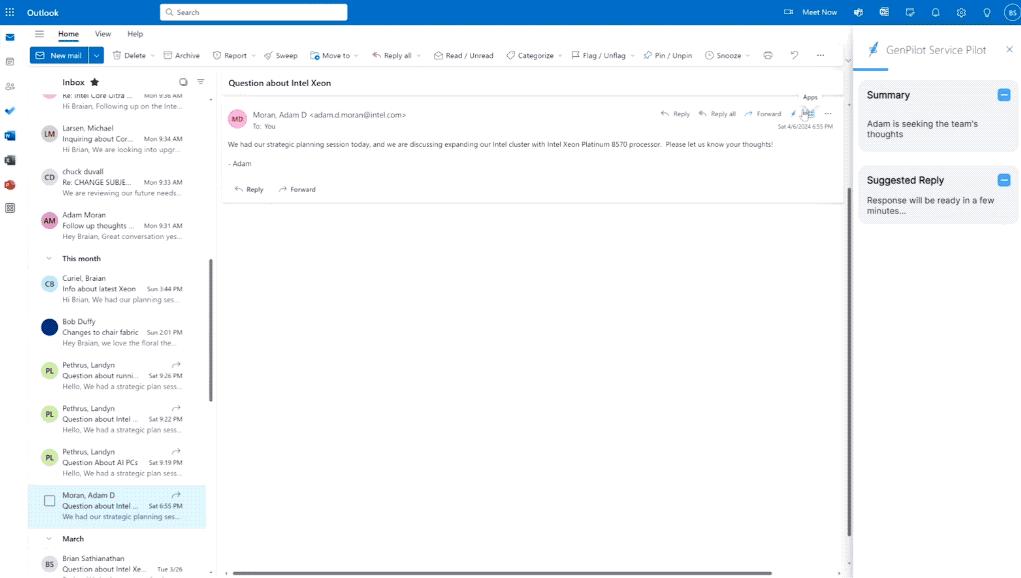Toggle Inbox favorite star

coord(94,82)
